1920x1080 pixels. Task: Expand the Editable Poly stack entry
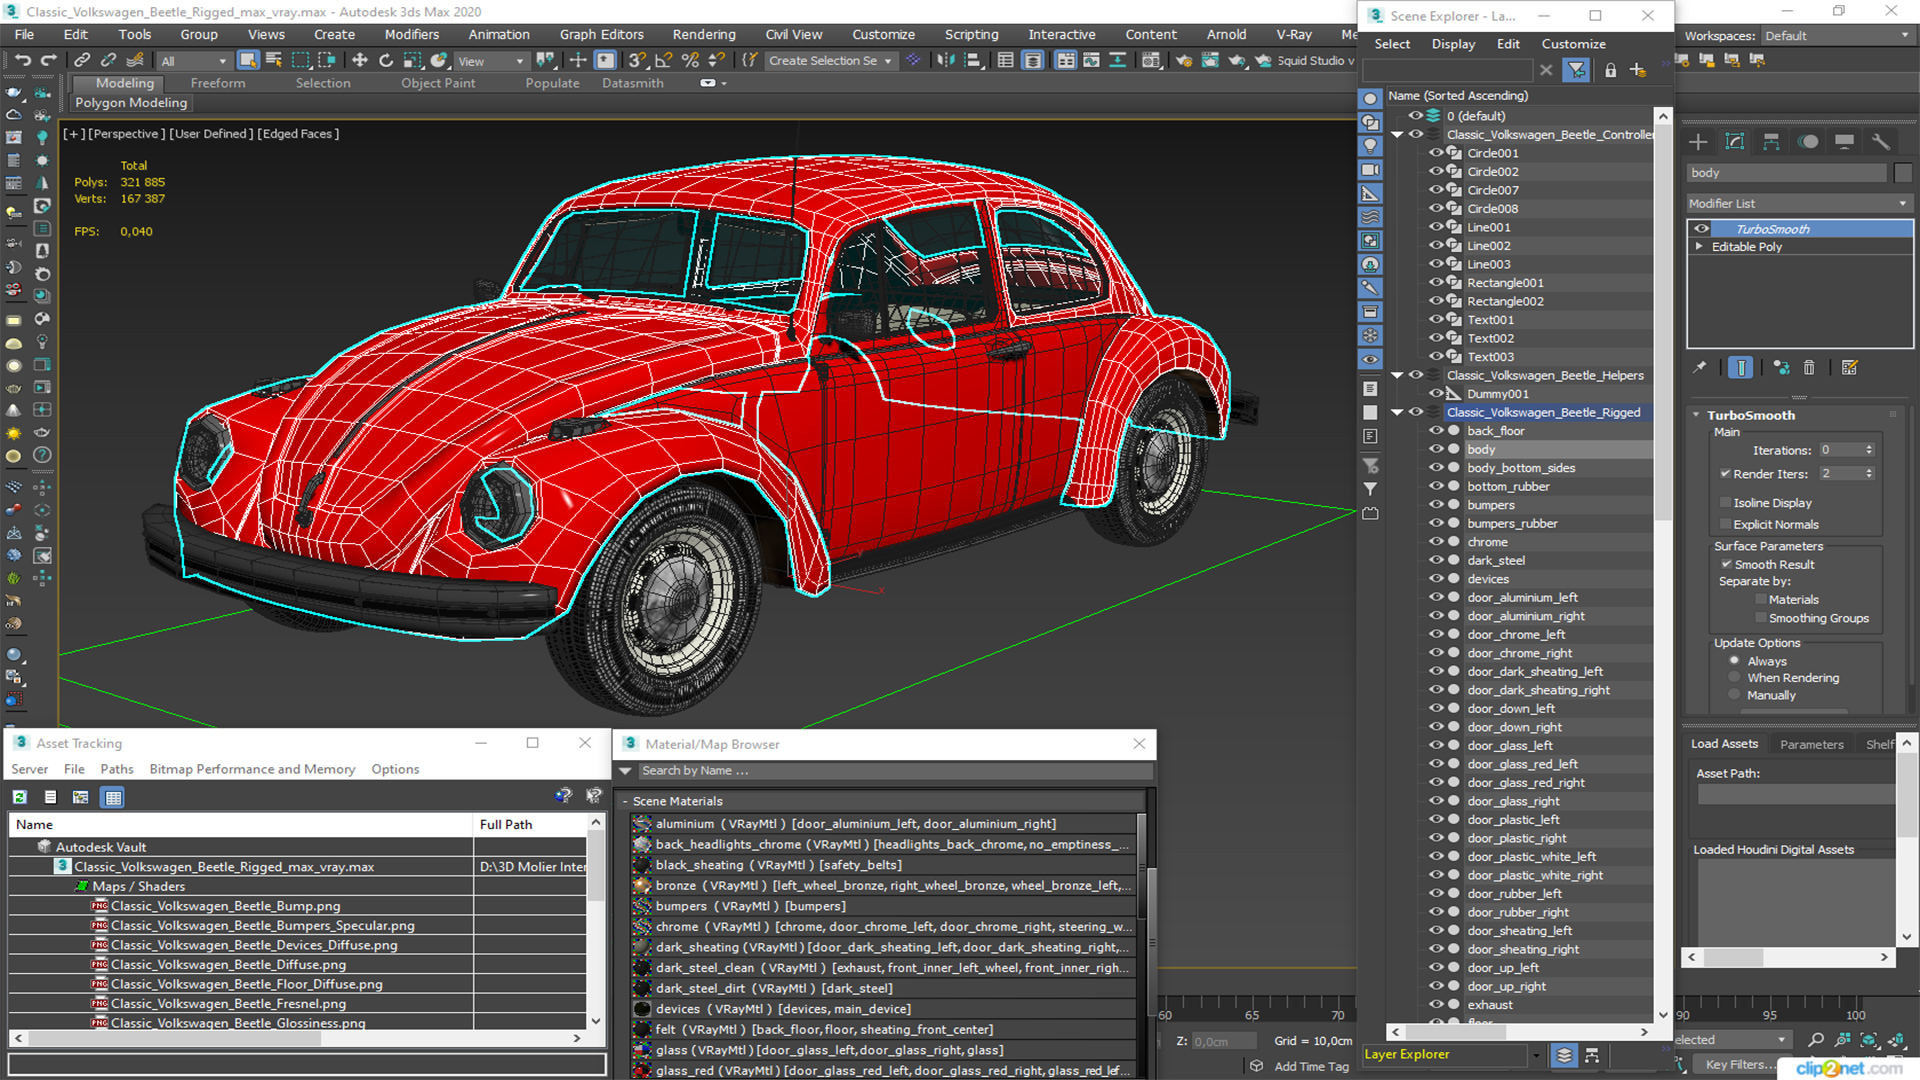coord(1699,247)
